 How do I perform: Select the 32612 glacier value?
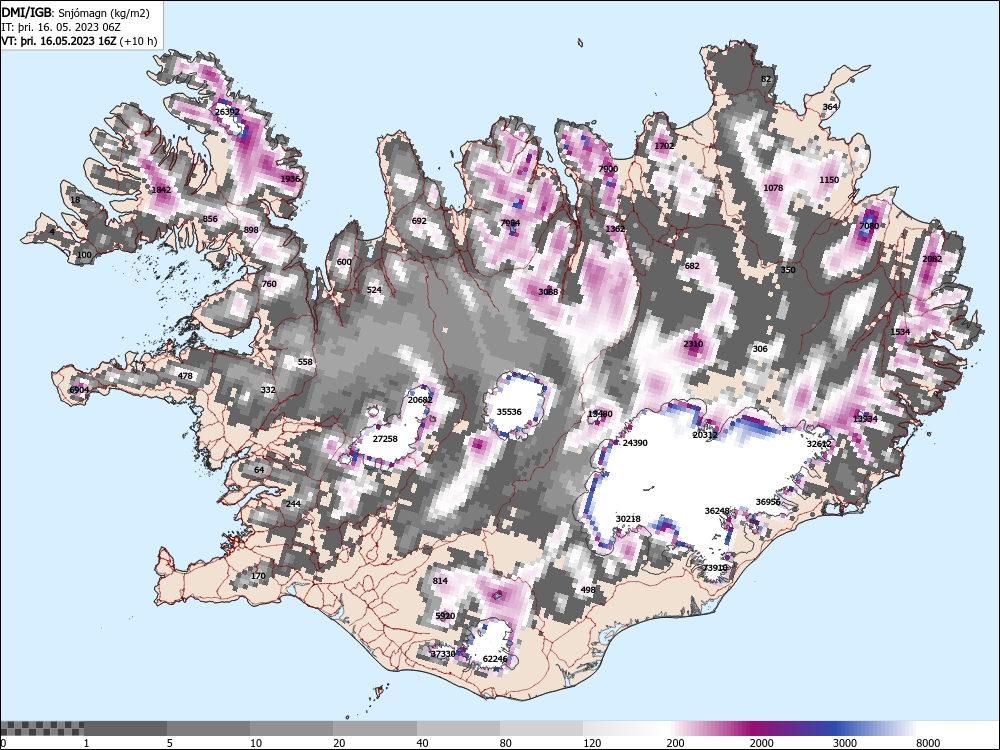pyautogui.click(x=819, y=445)
